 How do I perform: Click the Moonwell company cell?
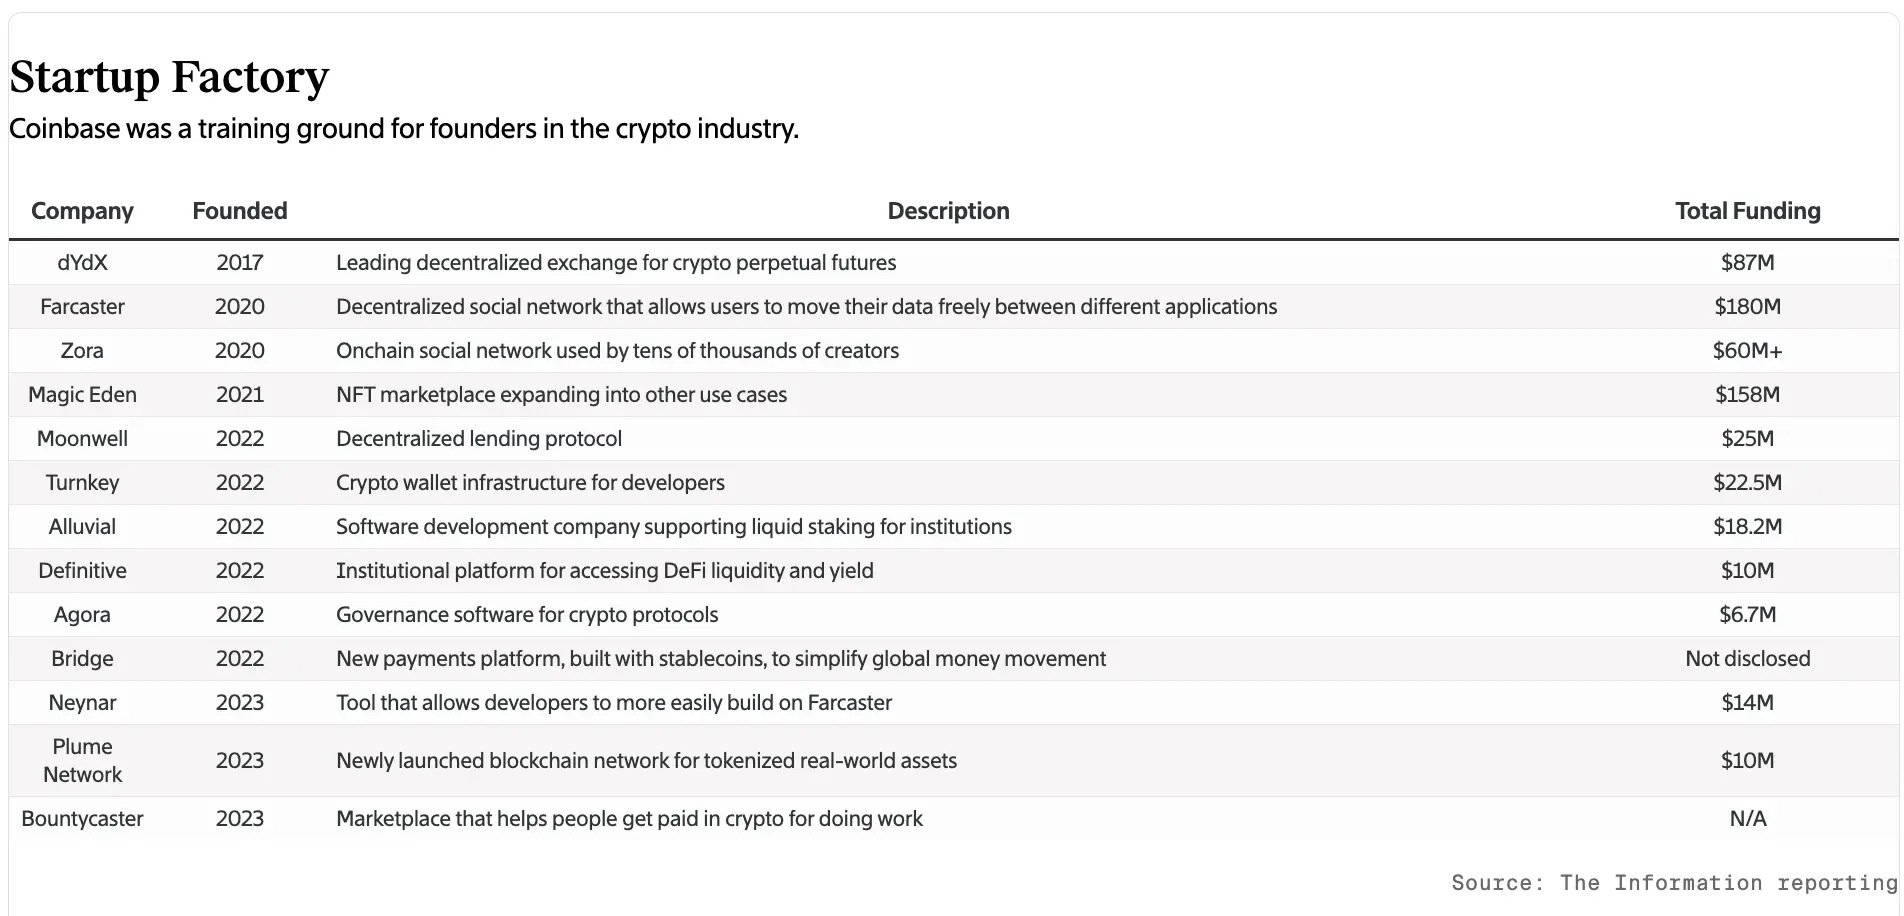[82, 439]
